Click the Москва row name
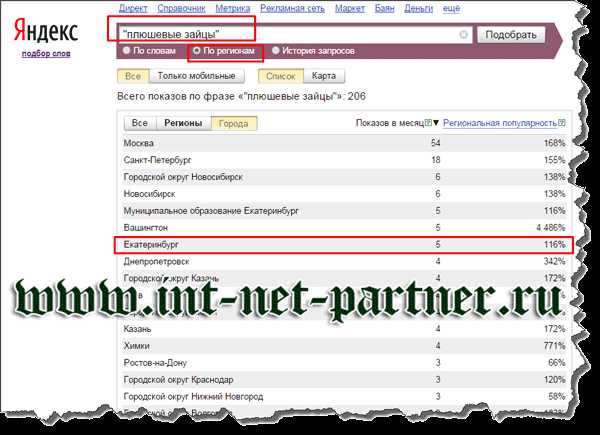The height and width of the screenshot is (435, 600). [139, 143]
